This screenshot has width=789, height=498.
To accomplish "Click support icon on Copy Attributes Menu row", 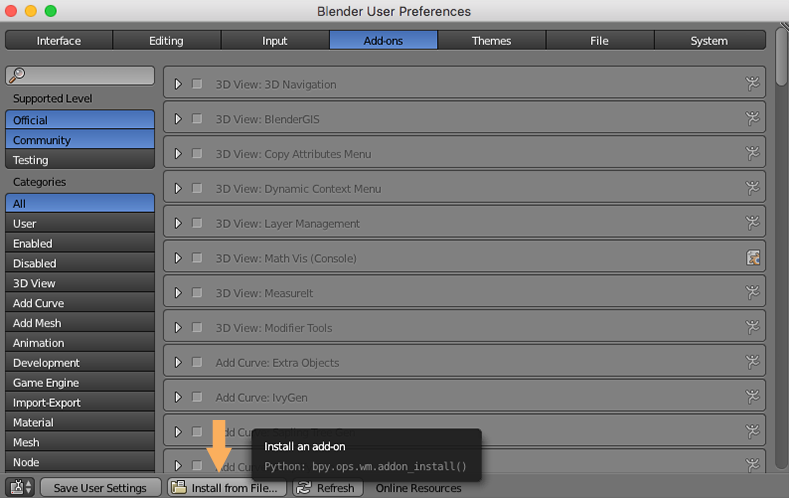I will [x=752, y=153].
